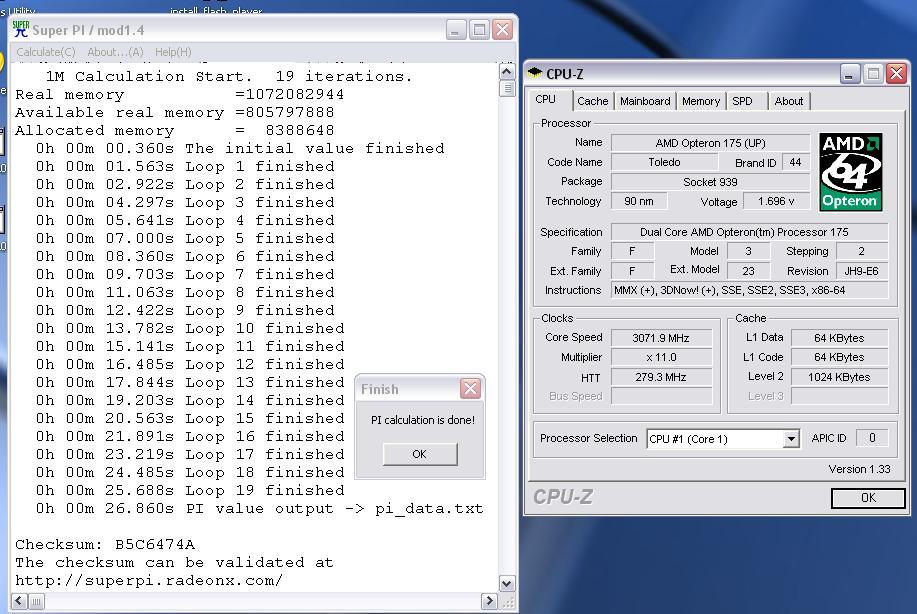917x614 pixels.
Task: Click the processor Name field AMD Opteron 175
Action: point(710,143)
